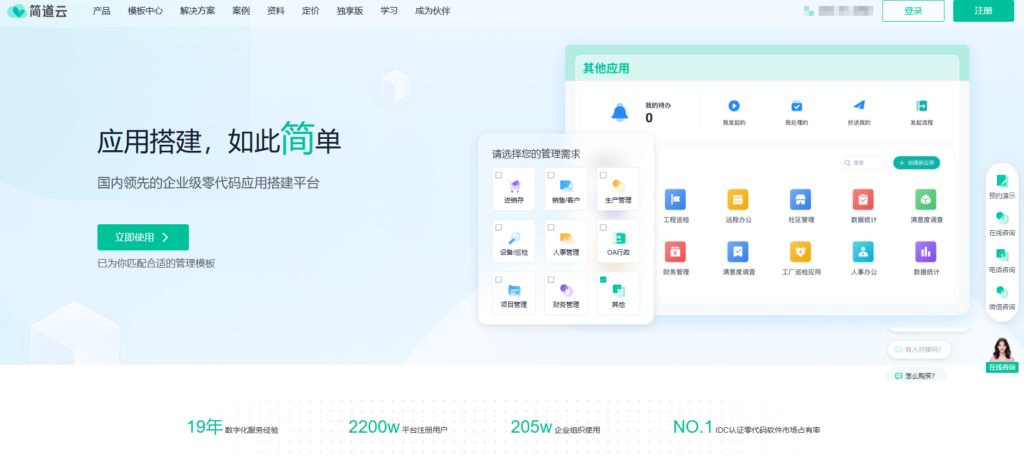Image resolution: width=1024 pixels, height=473 pixels.
Task: Click the 登录 button
Action: tap(913, 11)
